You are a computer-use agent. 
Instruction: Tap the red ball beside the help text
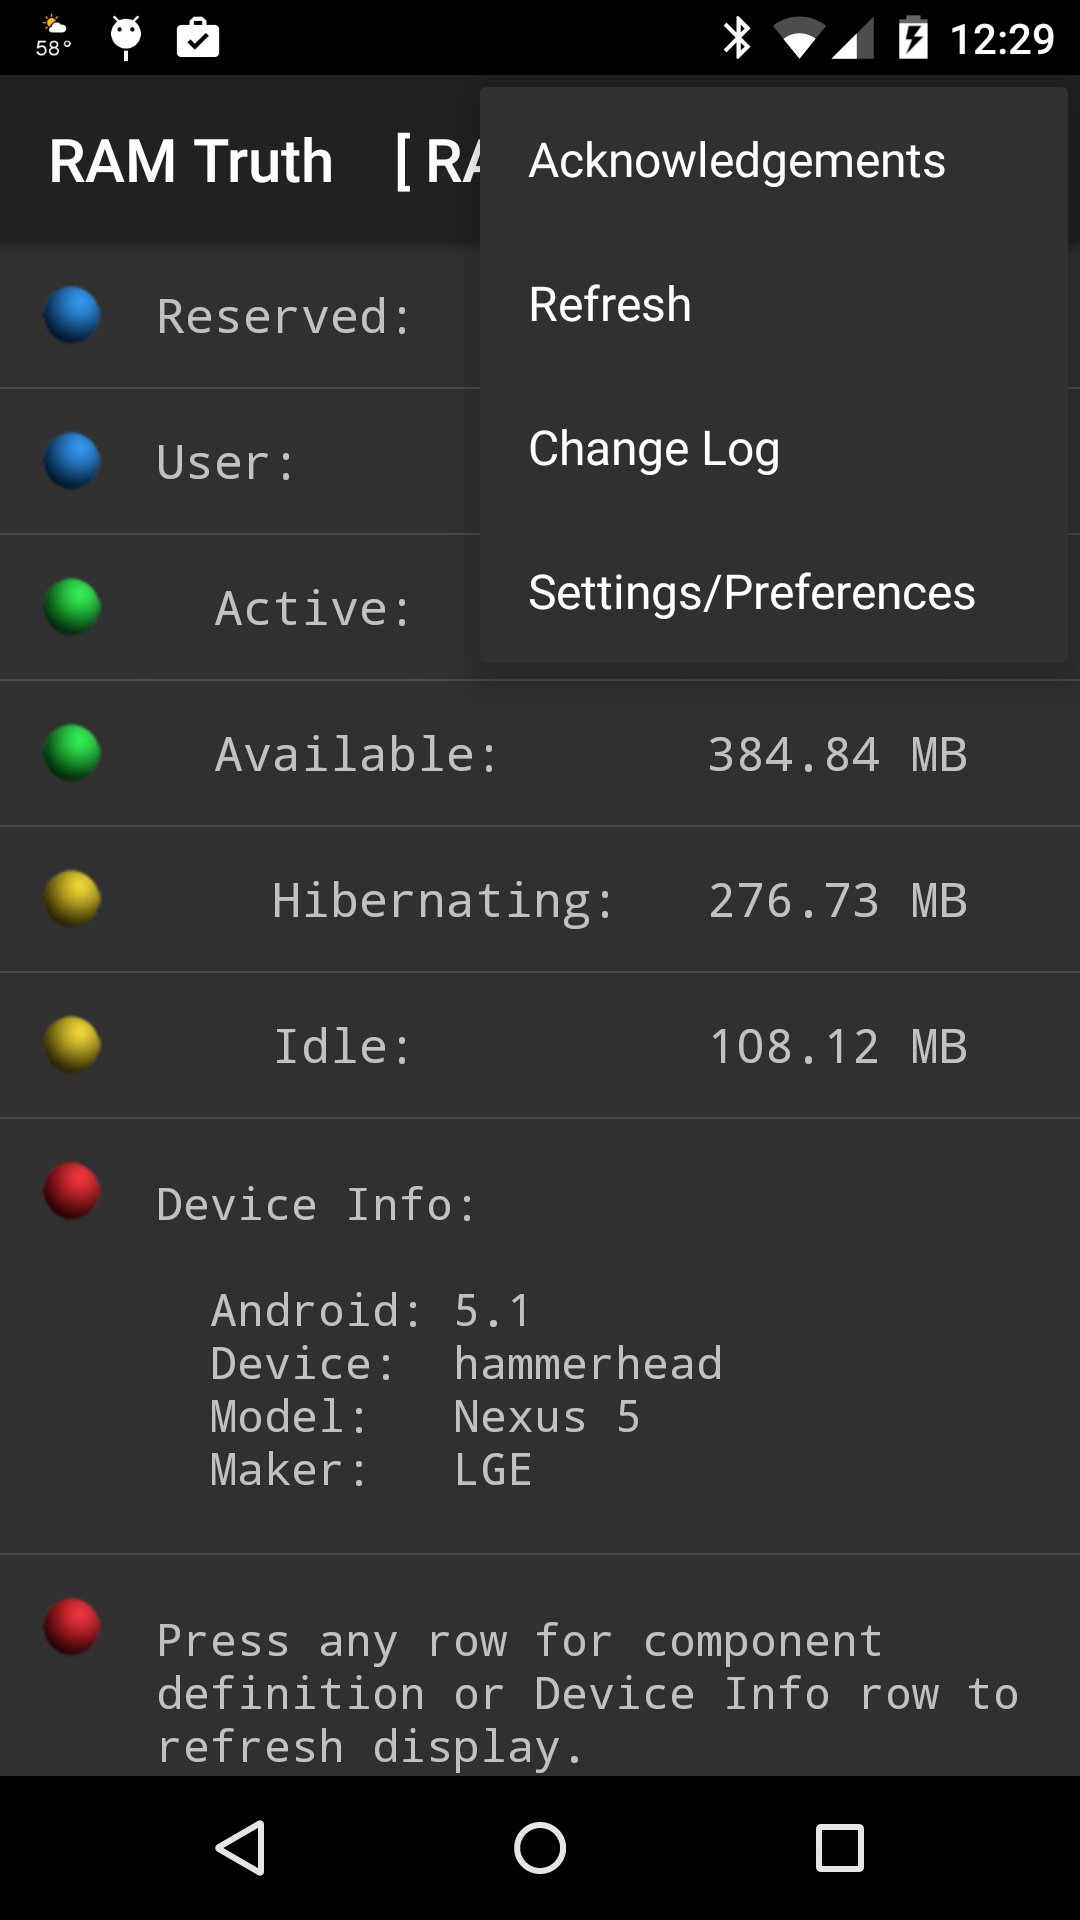(72, 1627)
